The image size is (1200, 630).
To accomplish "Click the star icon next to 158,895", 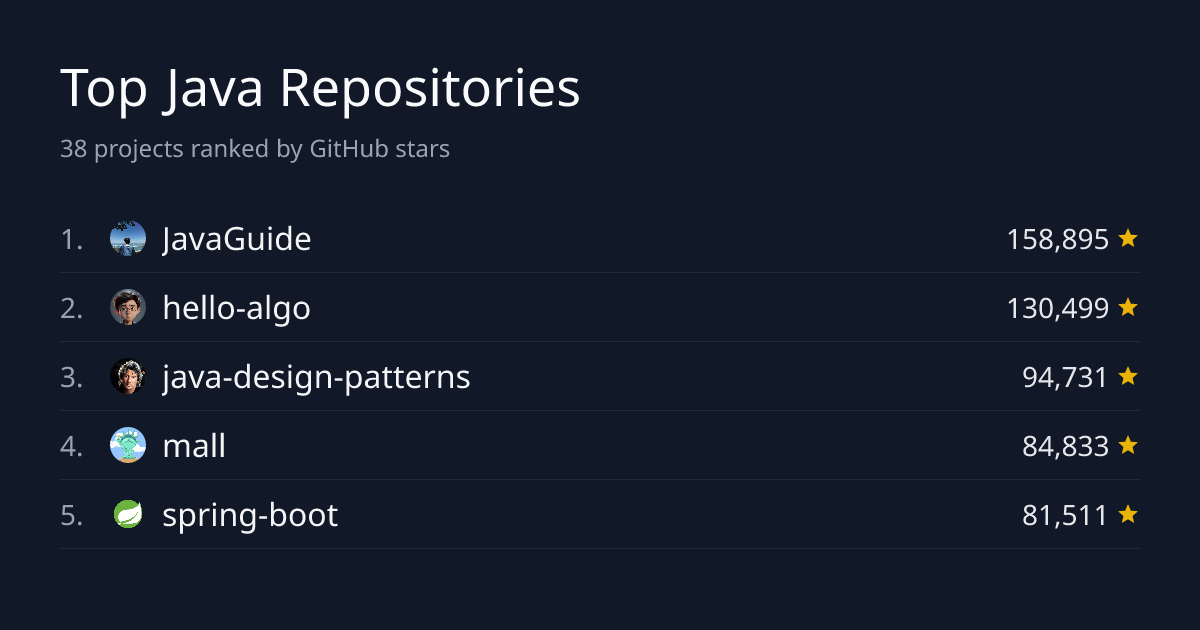I will [x=1128, y=238].
